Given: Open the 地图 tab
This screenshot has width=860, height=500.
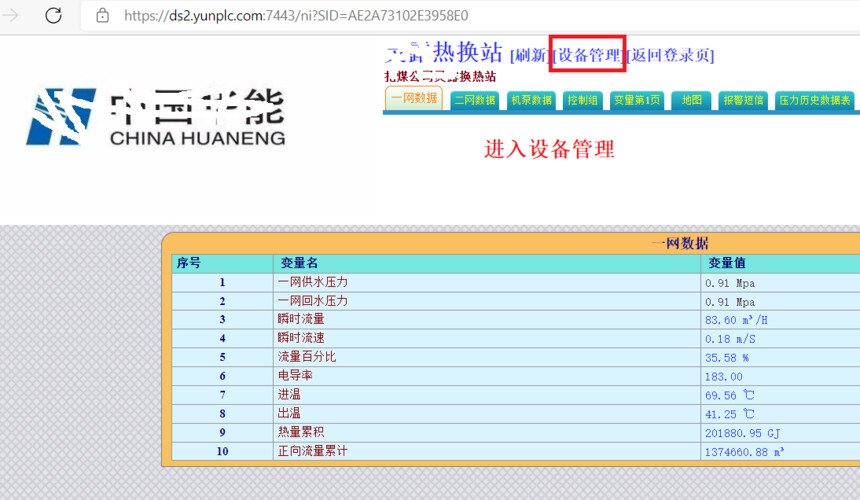Looking at the screenshot, I should pyautogui.click(x=692, y=100).
